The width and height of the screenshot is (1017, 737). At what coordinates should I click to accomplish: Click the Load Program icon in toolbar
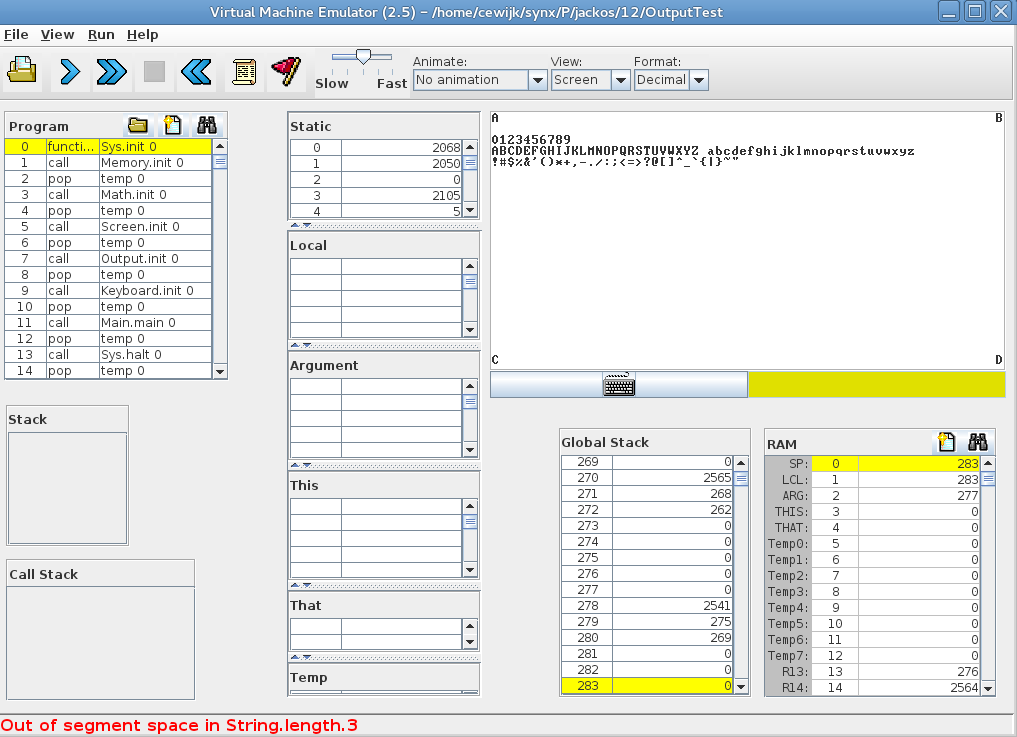[22, 71]
